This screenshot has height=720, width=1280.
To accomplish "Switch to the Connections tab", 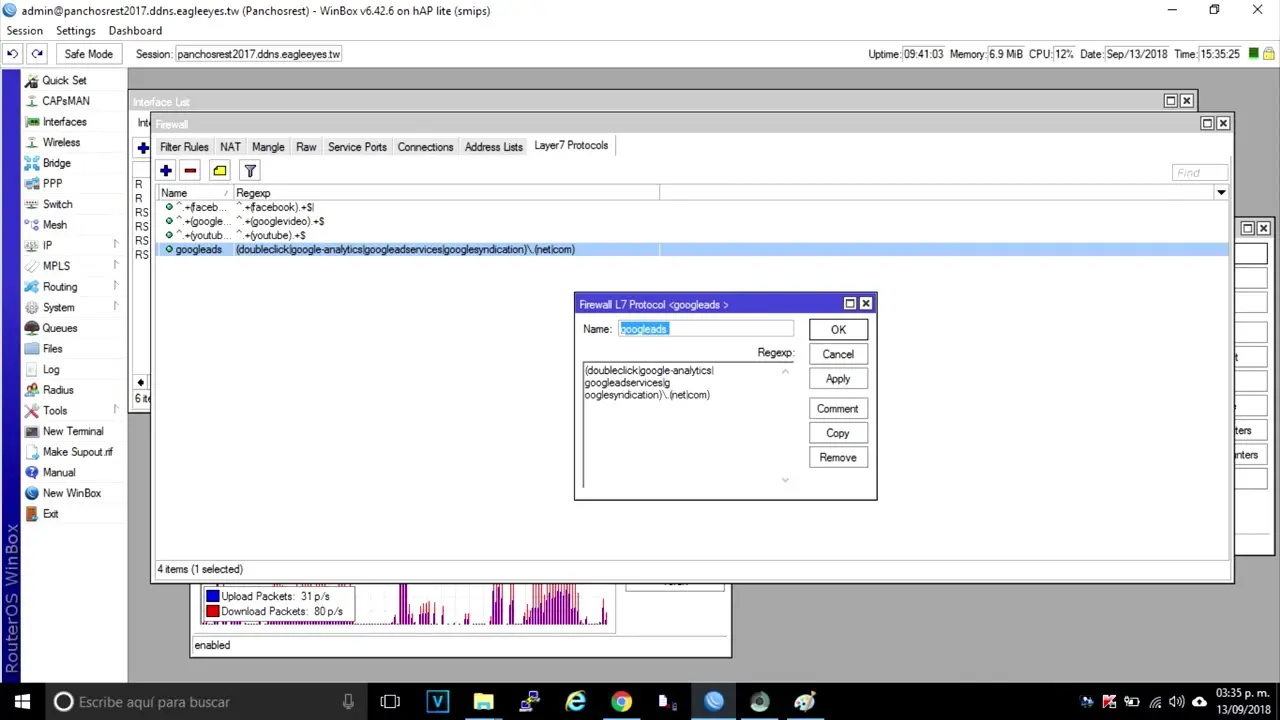I will (x=425, y=147).
